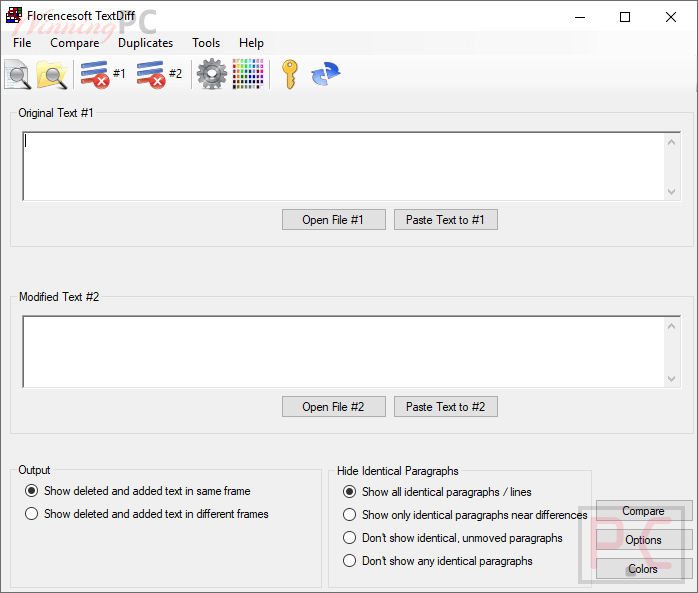The height and width of the screenshot is (593, 698).
Task: Click the Options button
Action: tap(644, 540)
